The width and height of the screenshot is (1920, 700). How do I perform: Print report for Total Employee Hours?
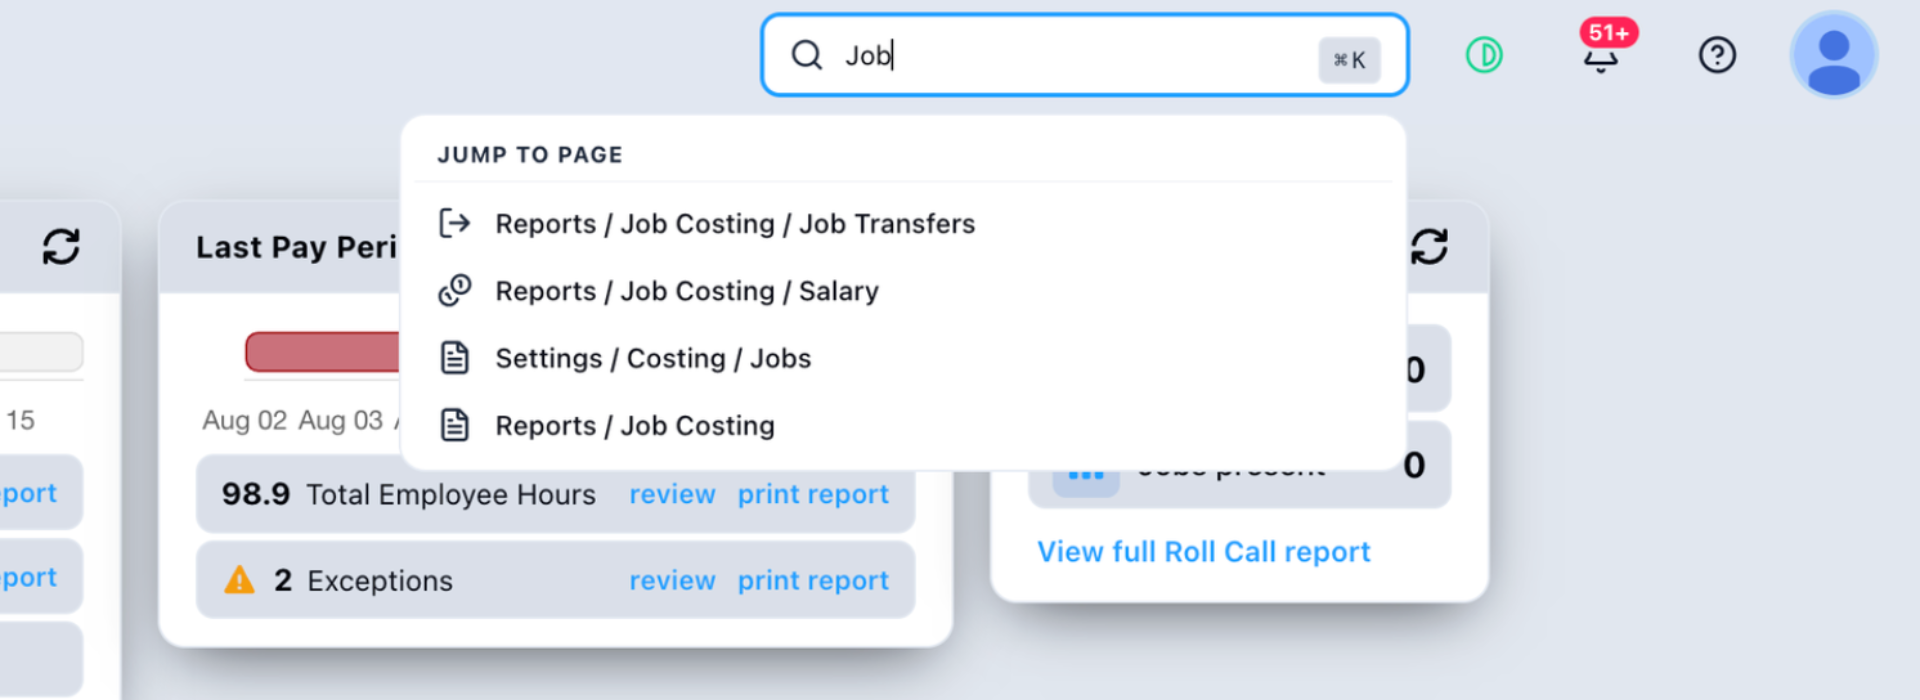(813, 494)
